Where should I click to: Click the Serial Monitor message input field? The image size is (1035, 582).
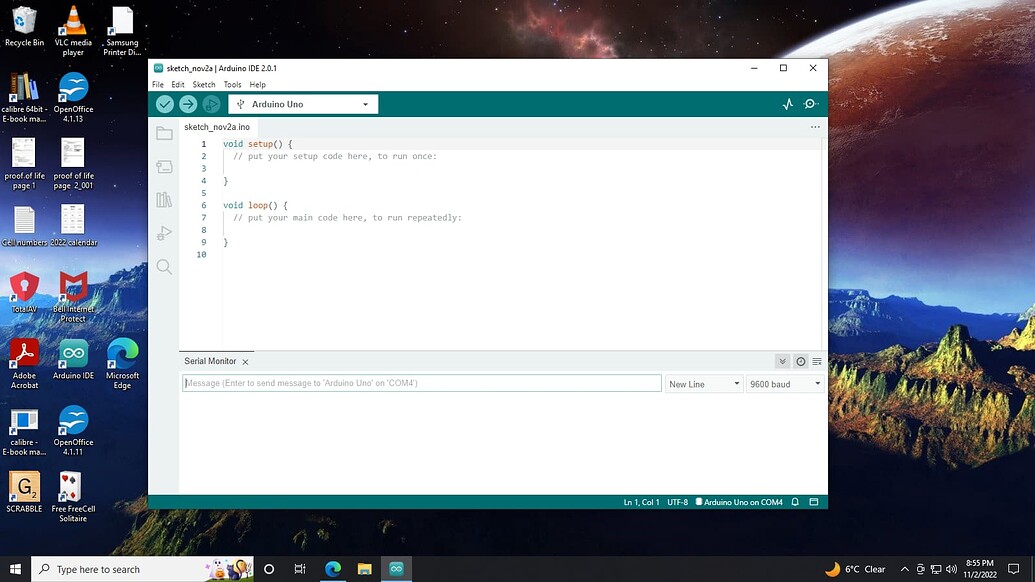(420, 383)
